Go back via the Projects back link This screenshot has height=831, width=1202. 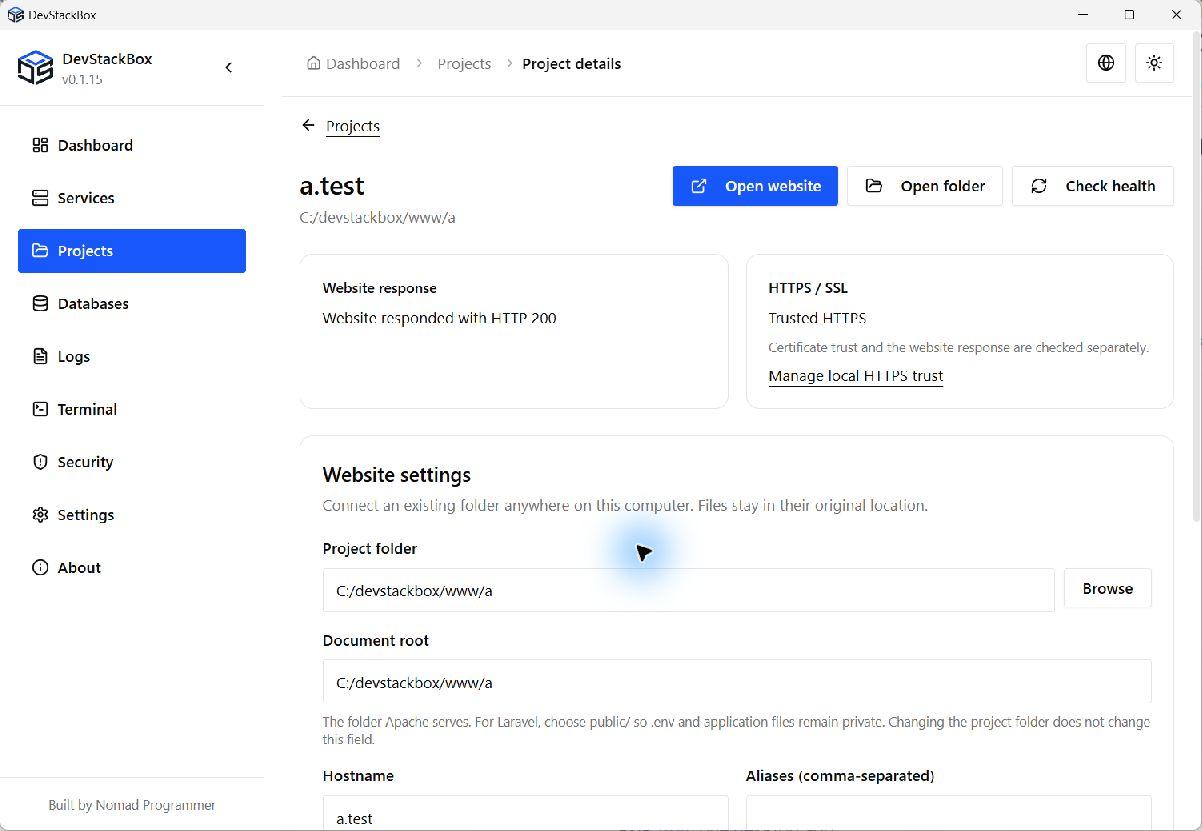pos(353,126)
